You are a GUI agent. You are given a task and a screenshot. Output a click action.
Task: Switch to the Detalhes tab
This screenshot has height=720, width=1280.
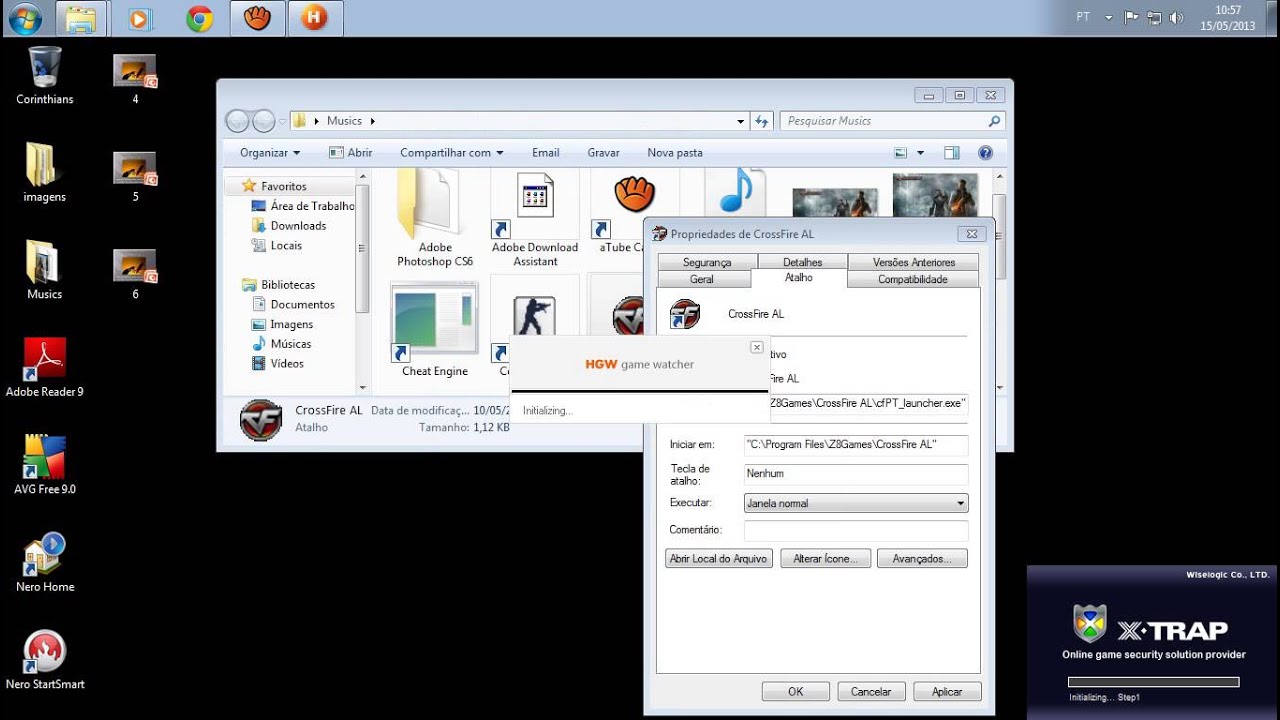(x=802, y=262)
